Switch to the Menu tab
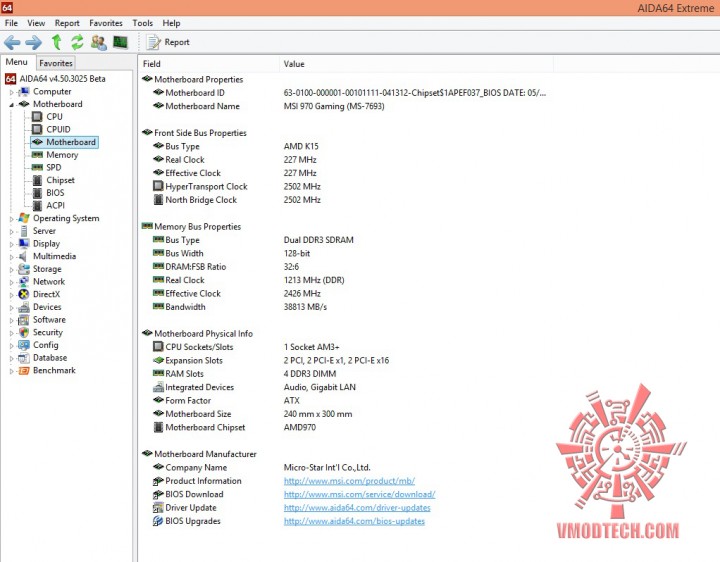 tap(17, 62)
